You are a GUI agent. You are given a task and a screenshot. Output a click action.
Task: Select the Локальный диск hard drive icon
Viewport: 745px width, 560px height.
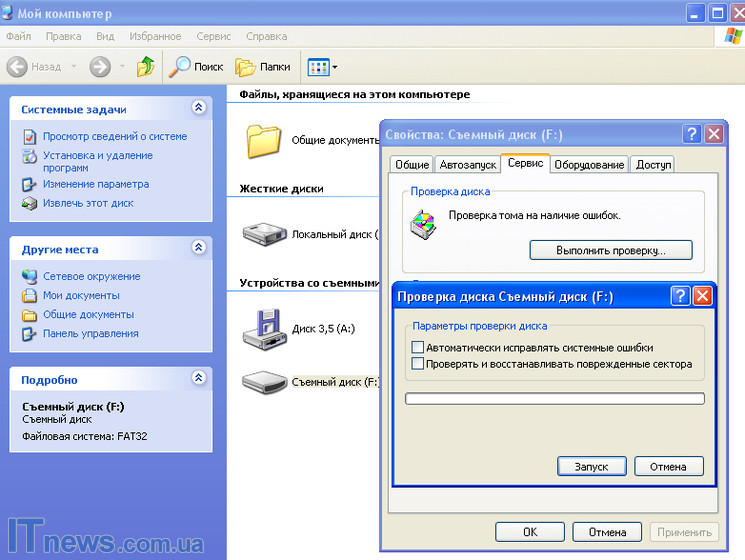pyautogui.click(x=264, y=234)
